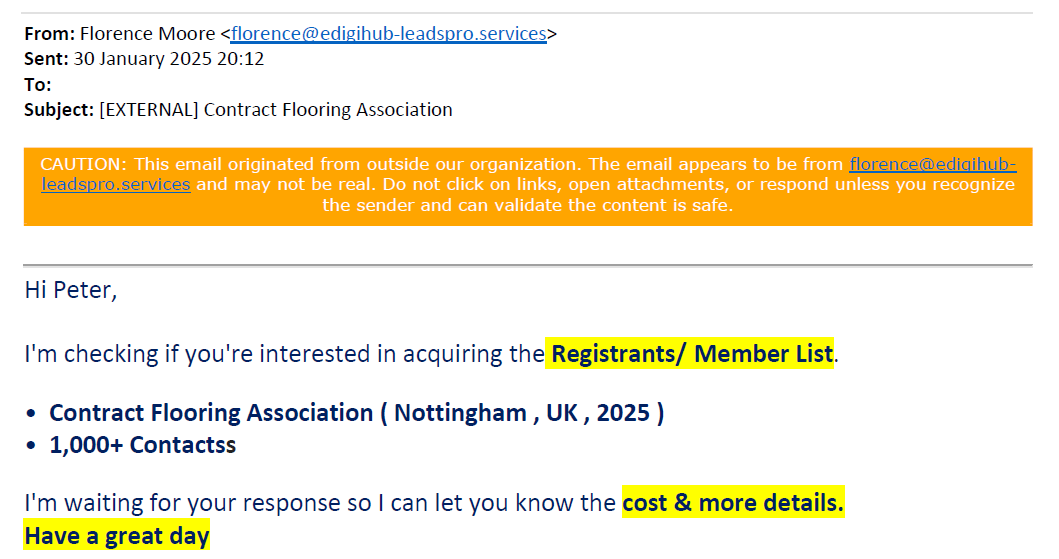
Task: Click the orange CAUTION warning banner
Action: 528,186
